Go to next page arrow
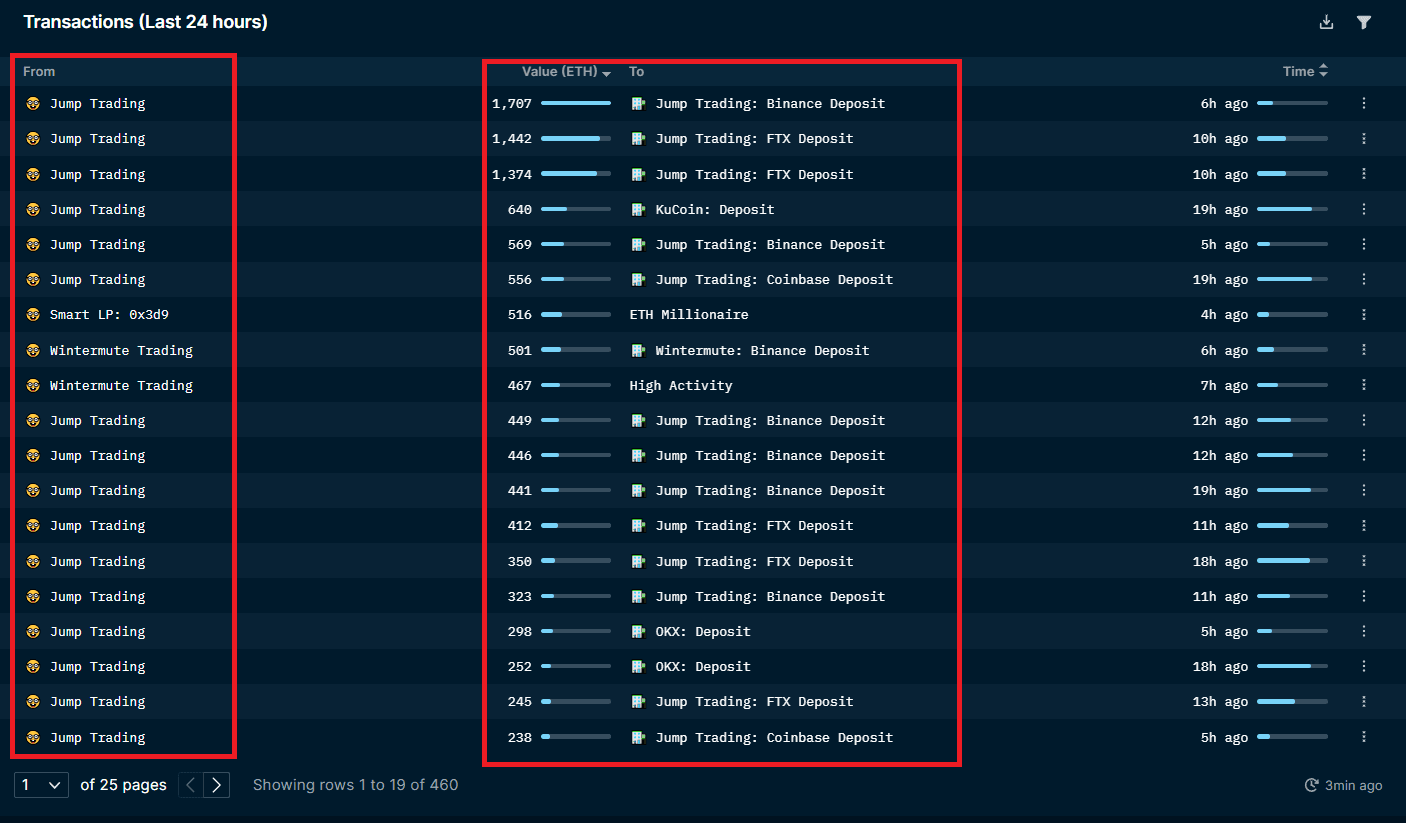The width and height of the screenshot is (1406, 826). point(217,785)
